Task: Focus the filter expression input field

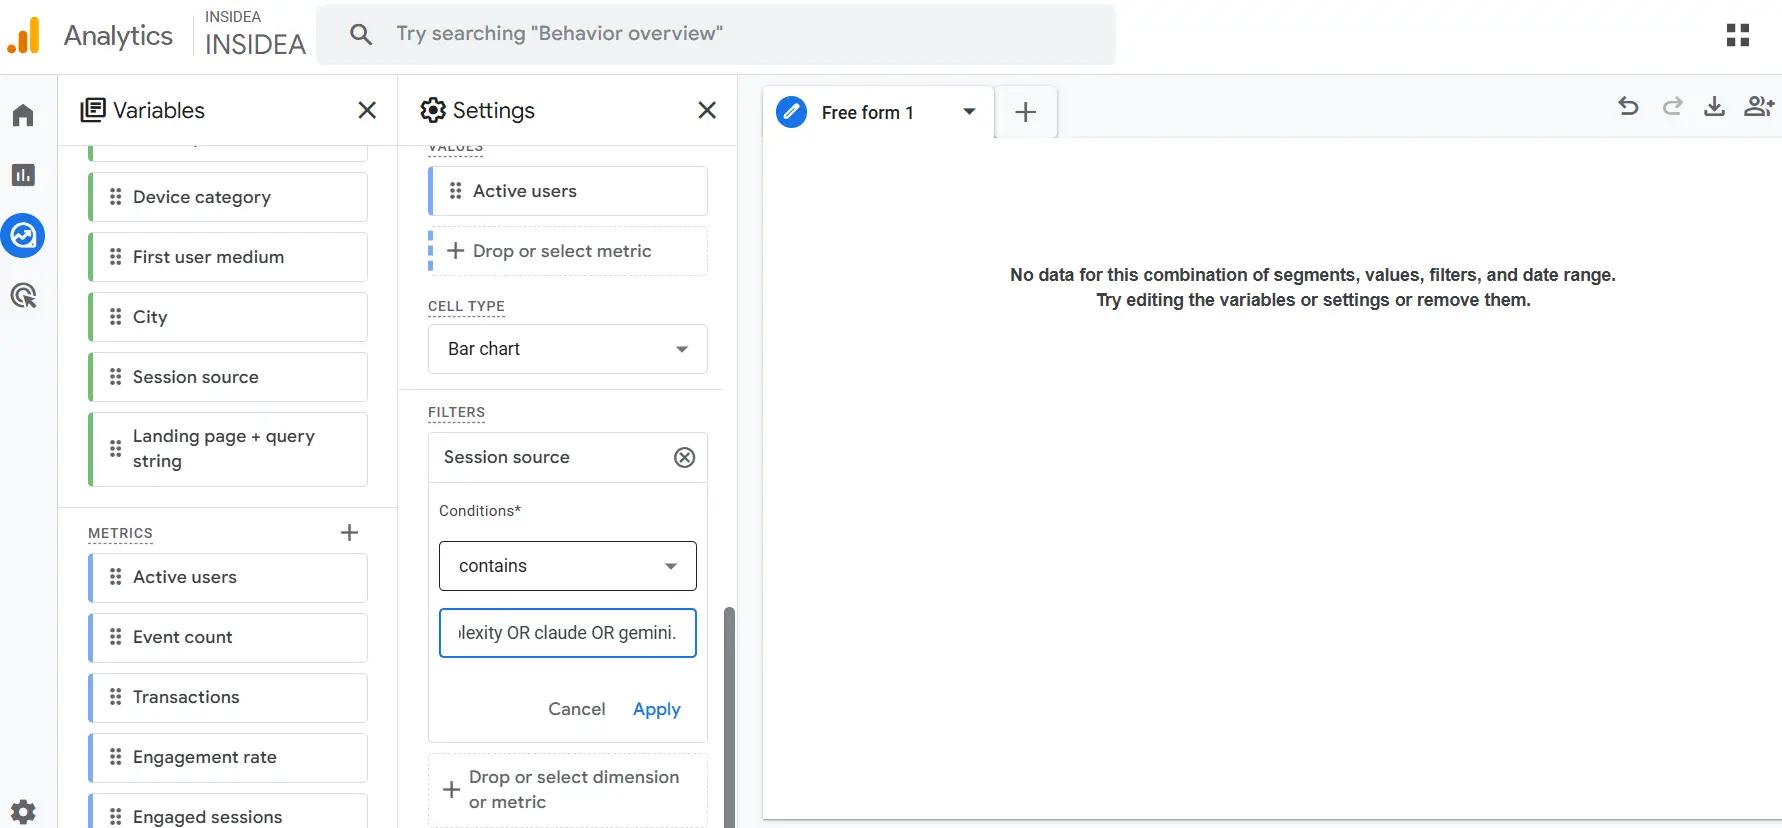Action: click(567, 633)
